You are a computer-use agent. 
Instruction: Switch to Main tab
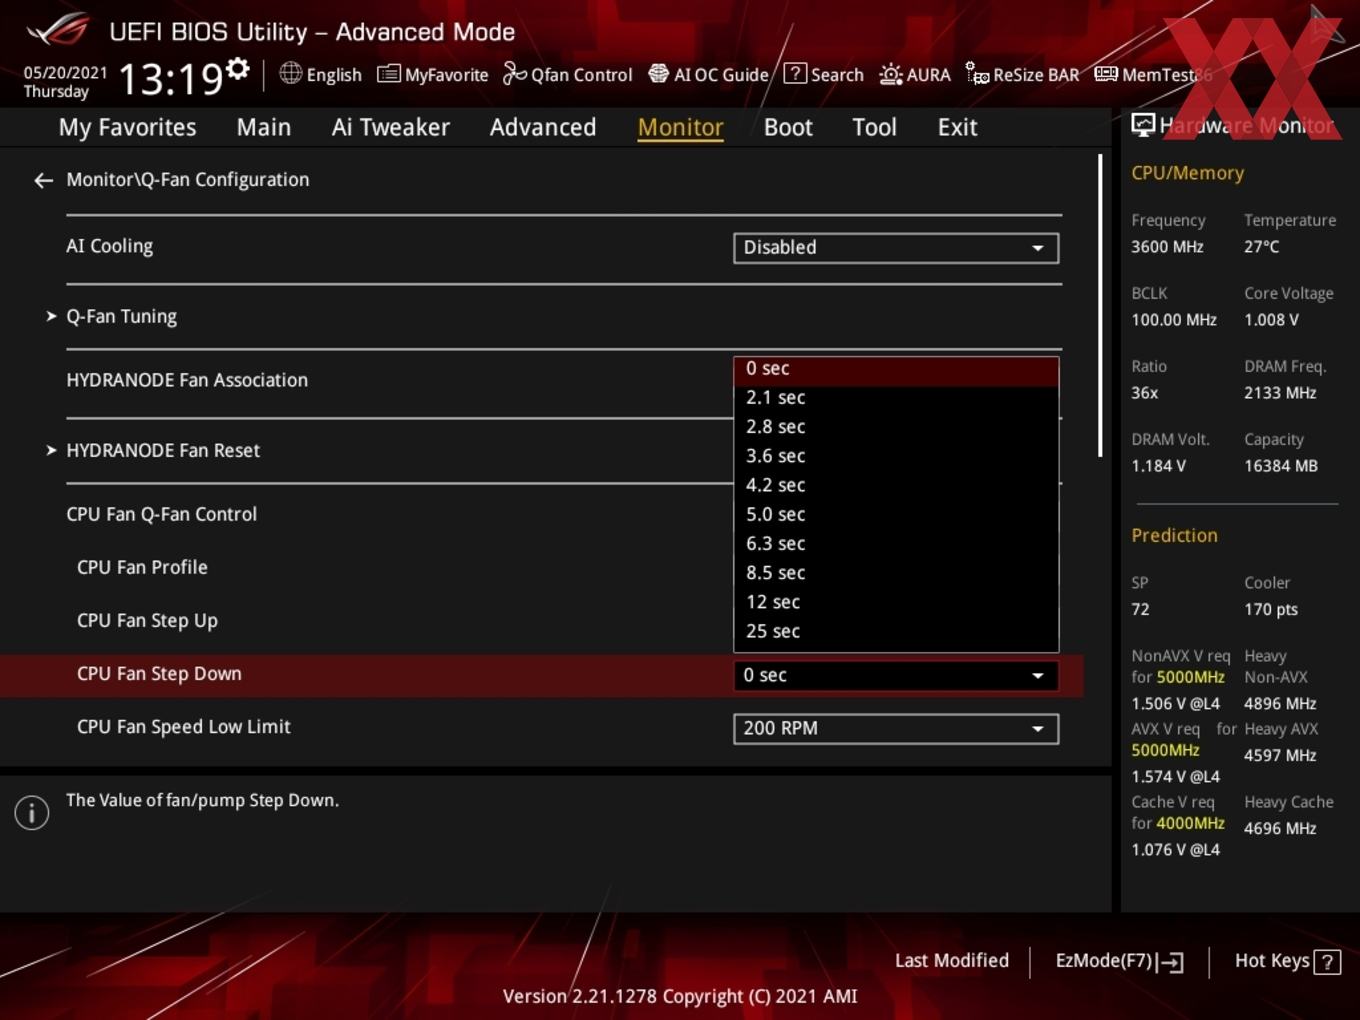(264, 127)
